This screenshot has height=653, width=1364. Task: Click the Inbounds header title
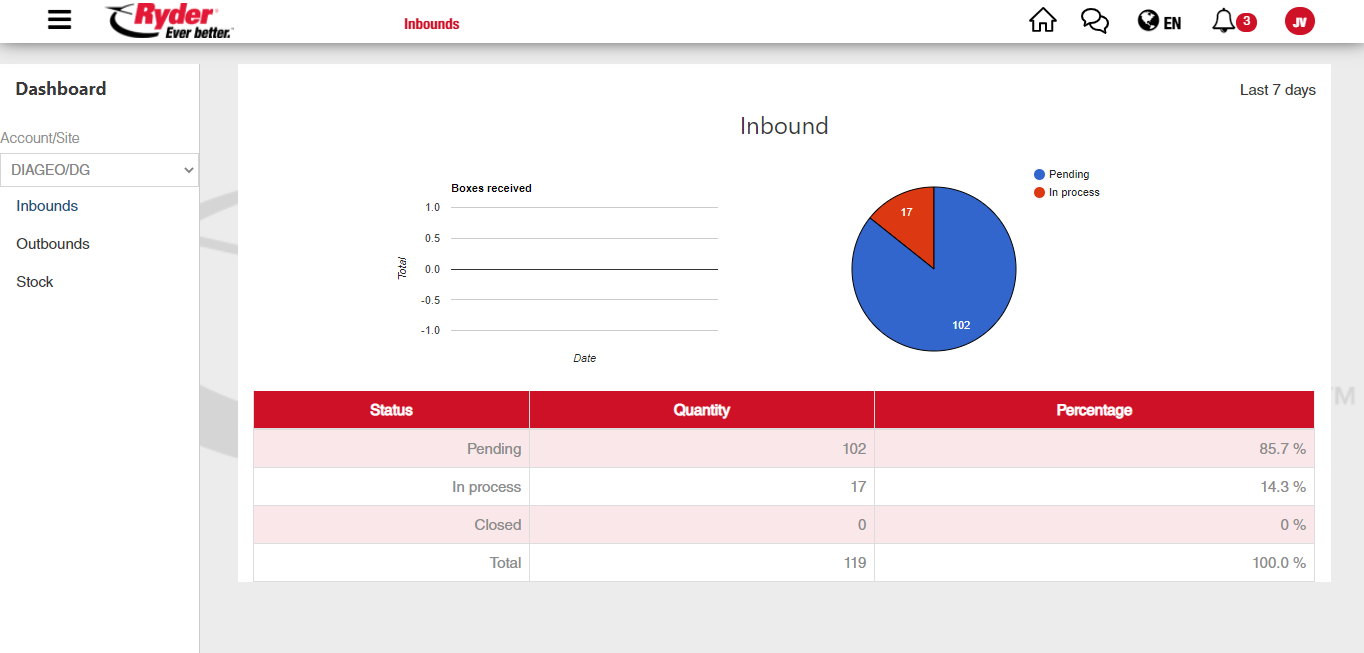(431, 24)
